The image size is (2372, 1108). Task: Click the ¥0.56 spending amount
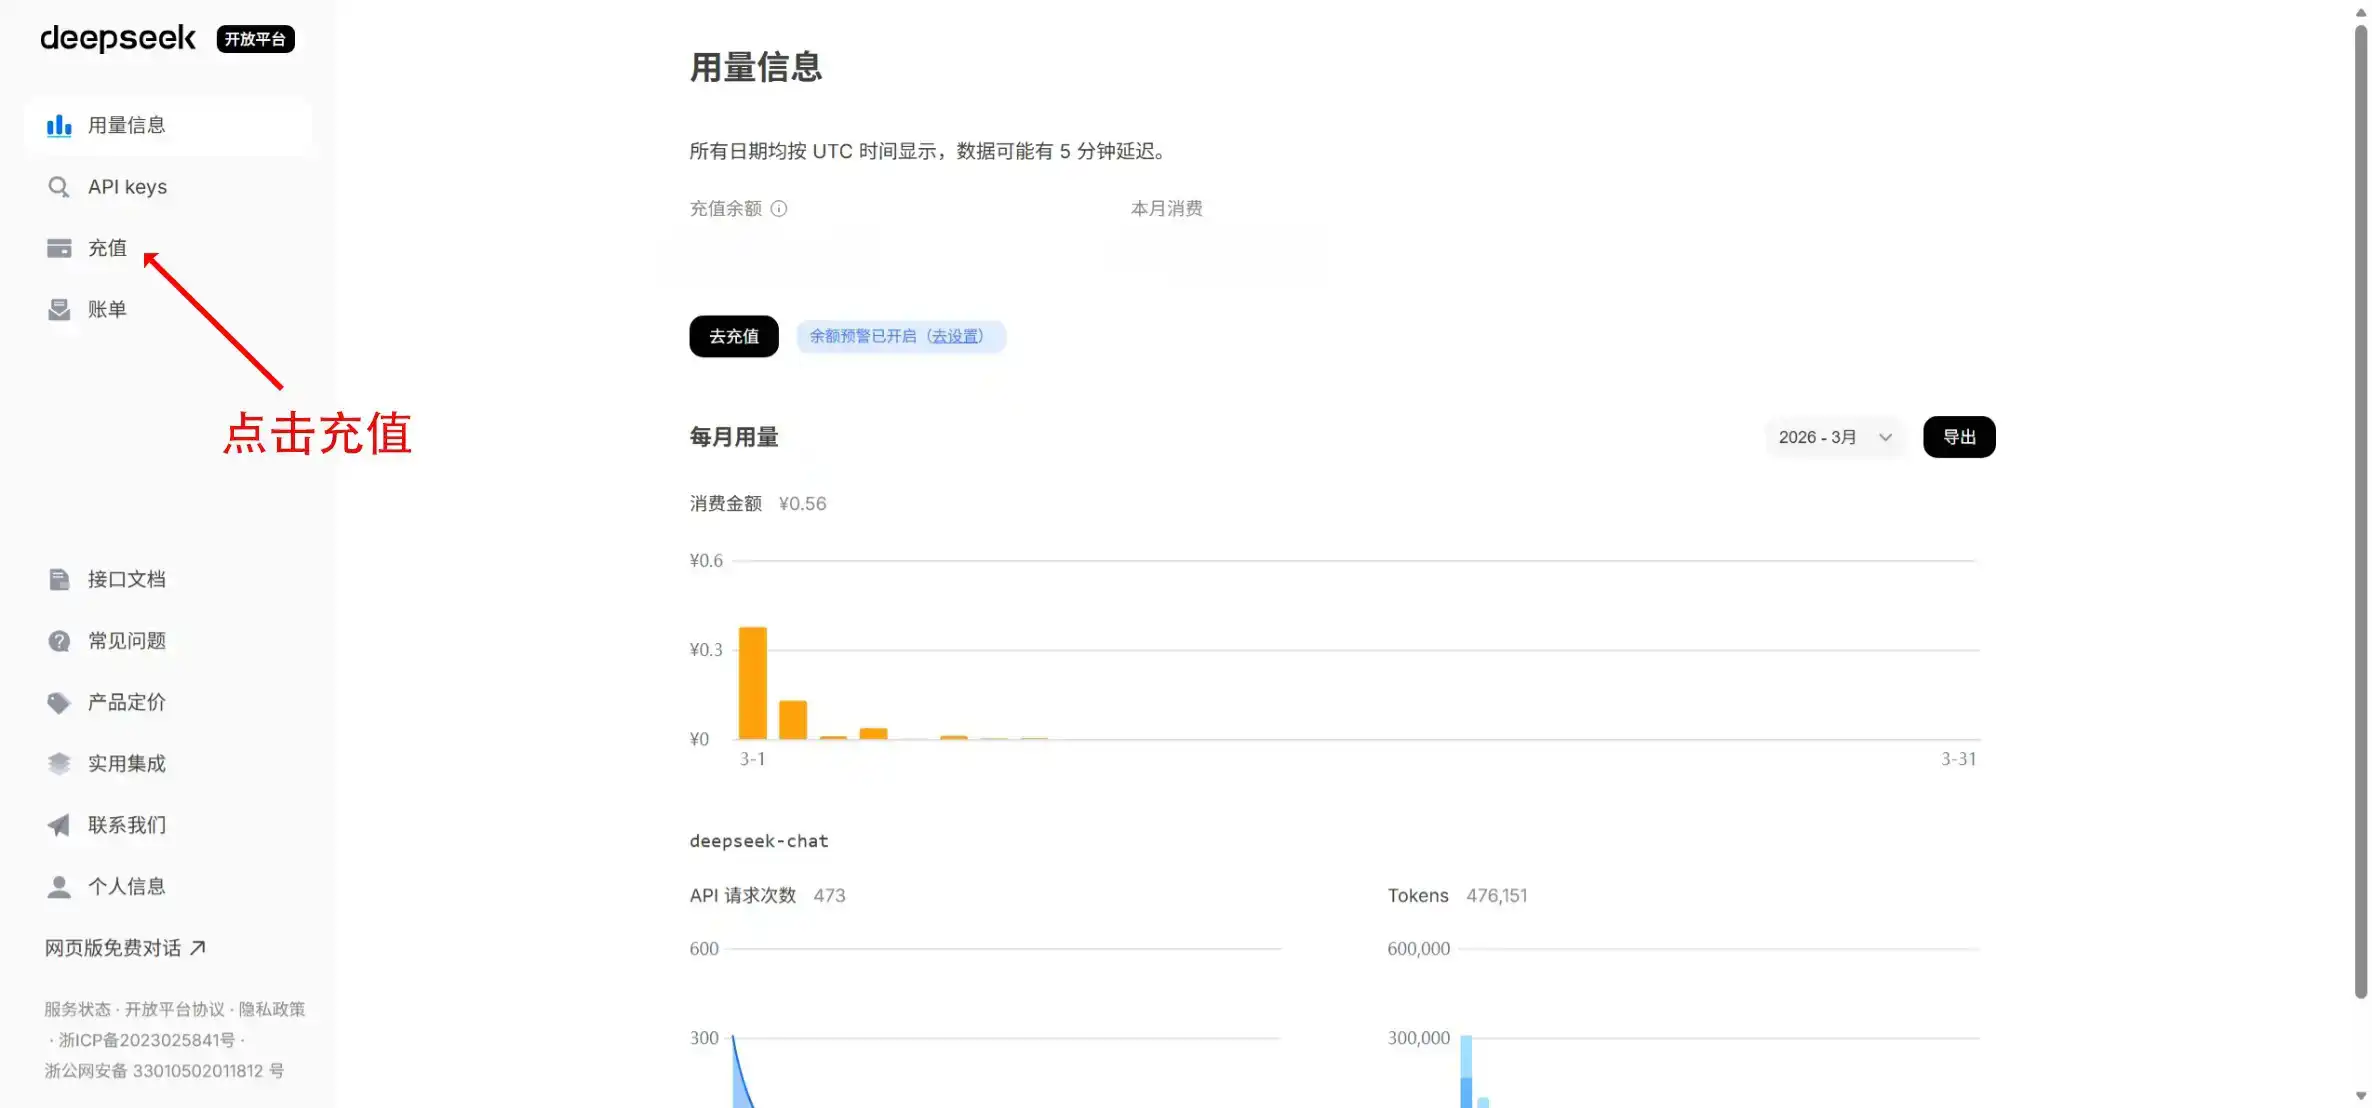pos(803,504)
